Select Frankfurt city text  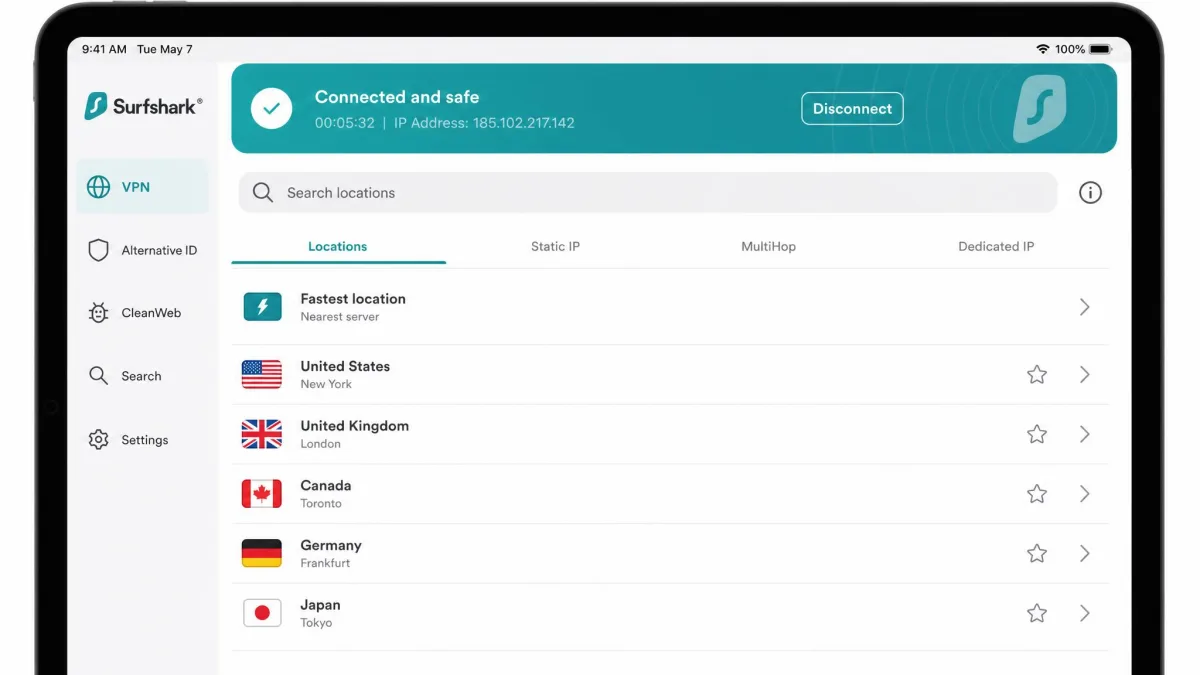coord(326,563)
